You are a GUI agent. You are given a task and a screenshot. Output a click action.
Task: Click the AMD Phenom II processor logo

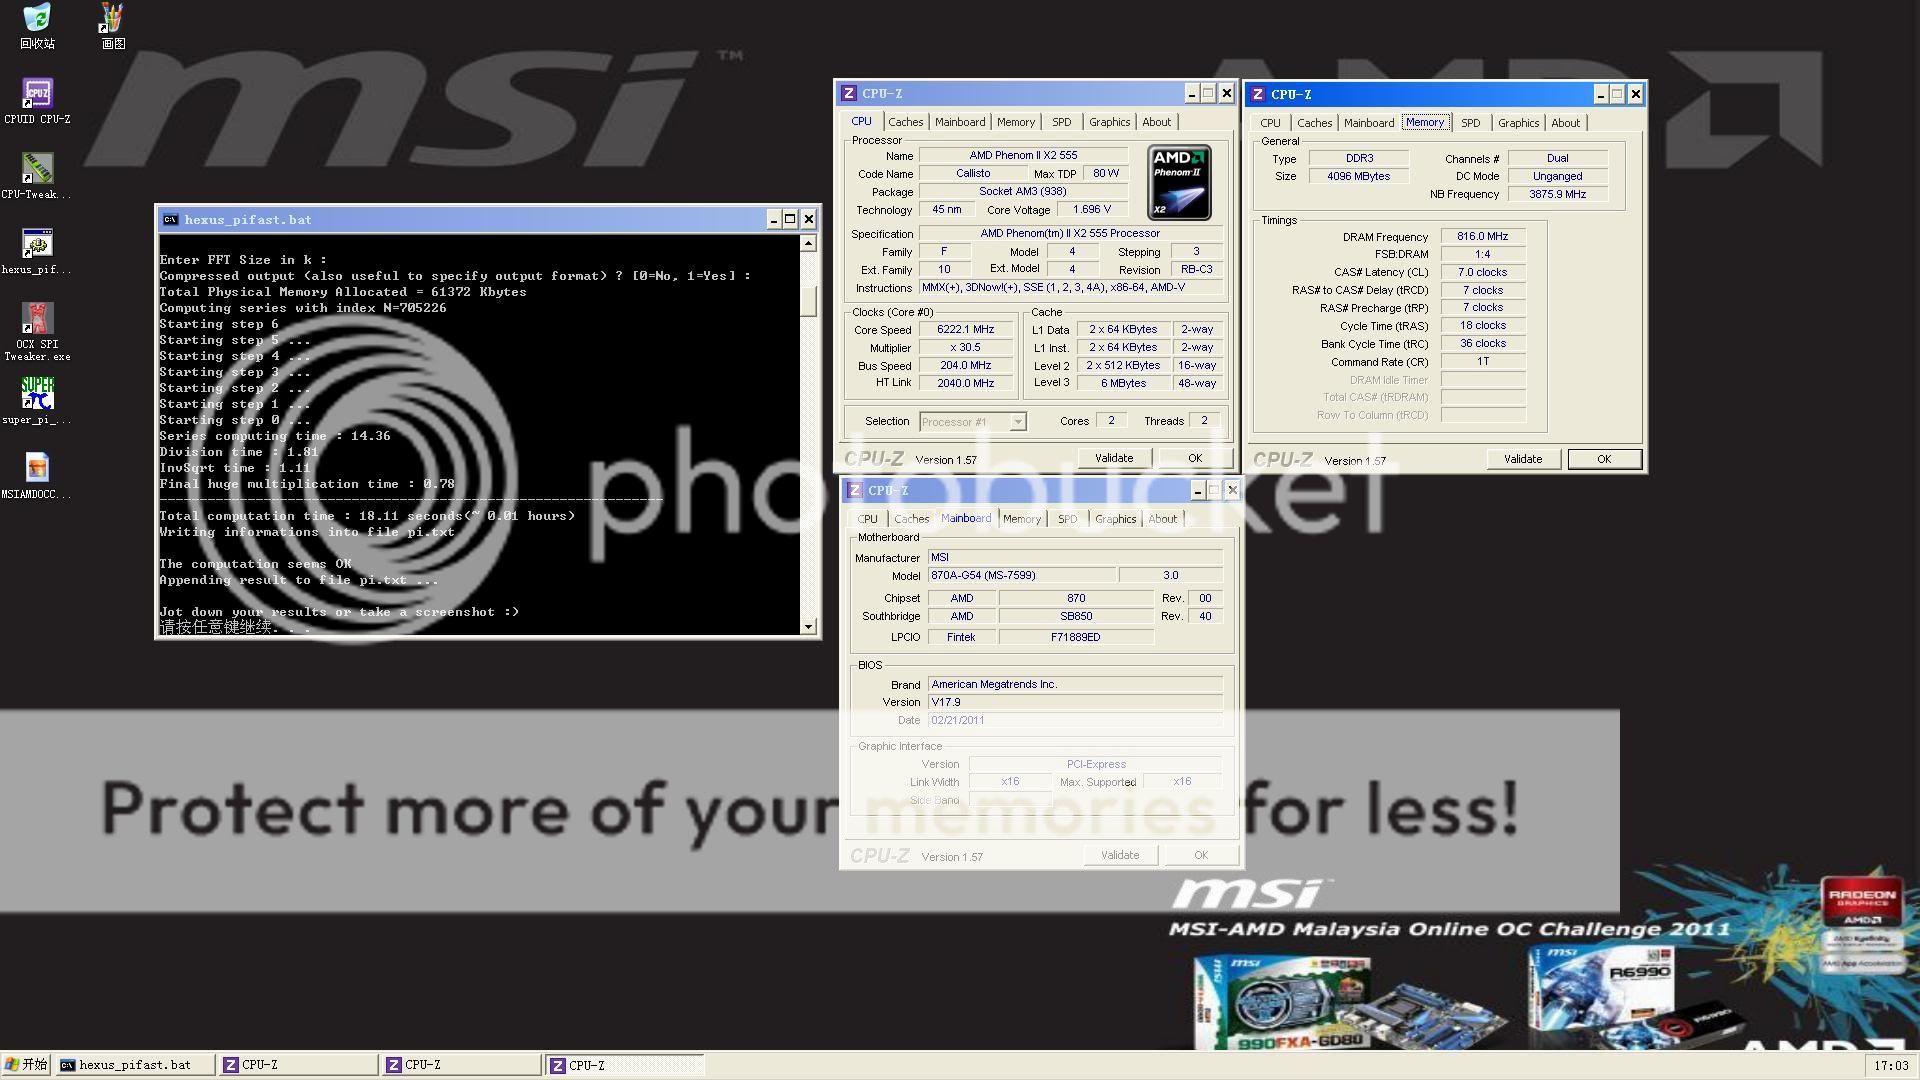1179,183
